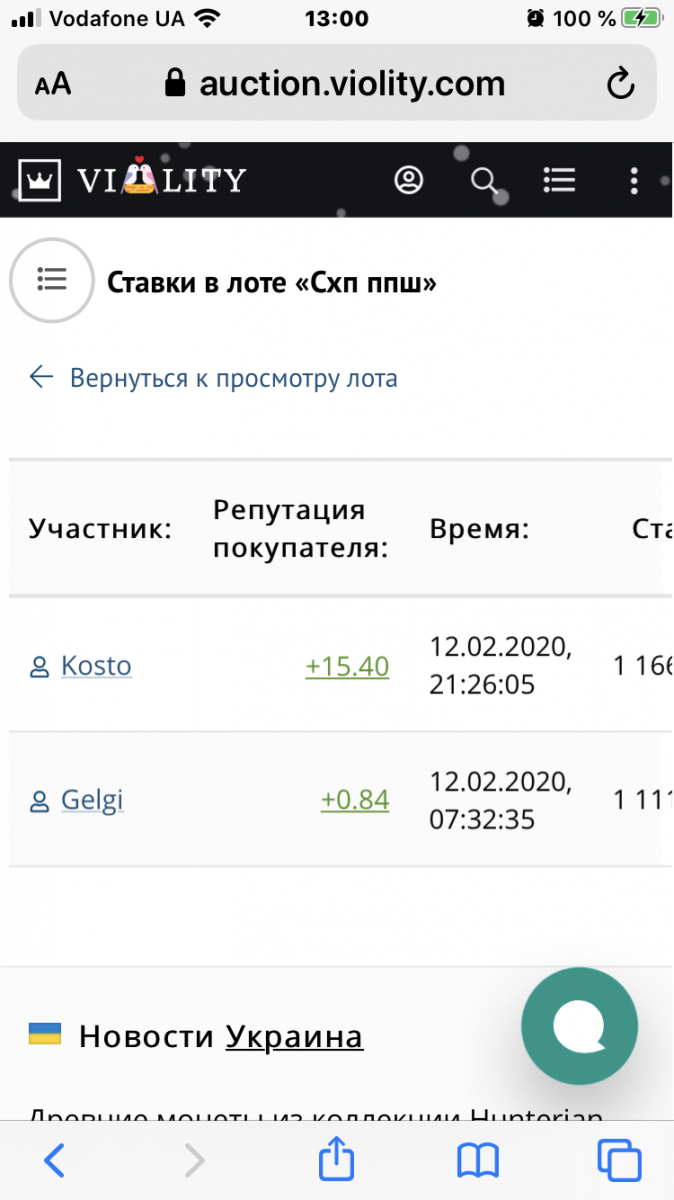674x1200 pixels.
Task: Reload page with refresh icon
Action: point(621,84)
